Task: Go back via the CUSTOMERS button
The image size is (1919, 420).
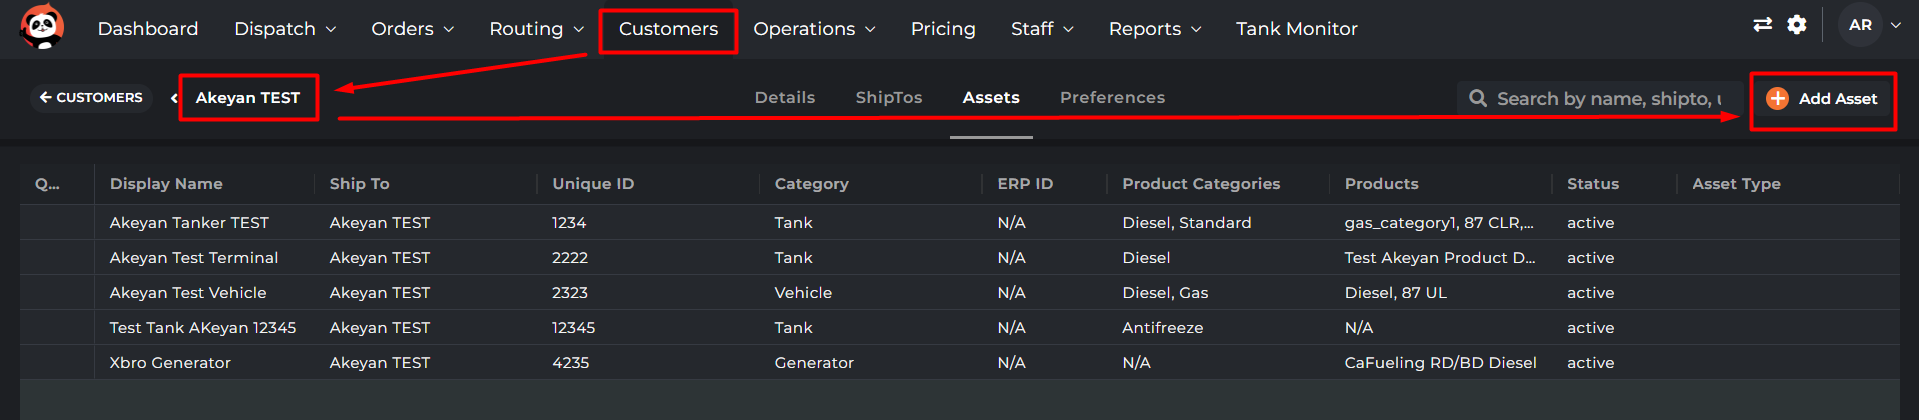Action: [90, 97]
